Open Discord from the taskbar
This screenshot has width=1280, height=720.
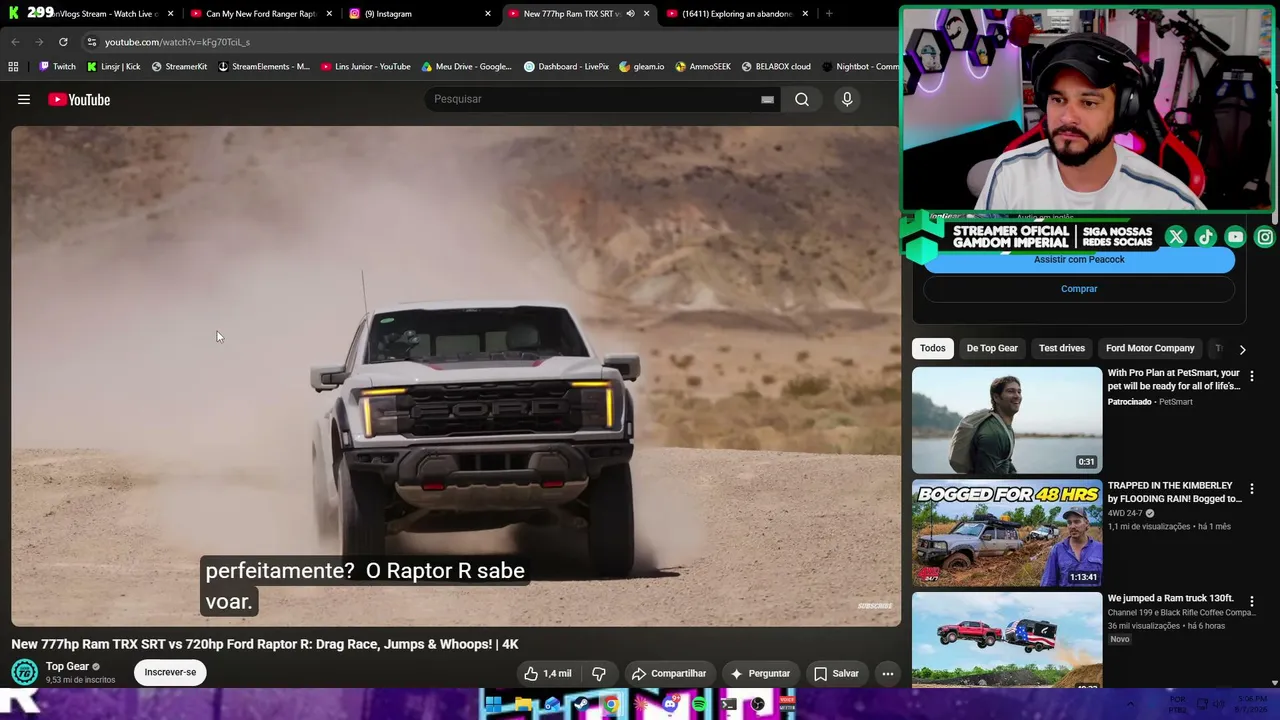tap(670, 704)
